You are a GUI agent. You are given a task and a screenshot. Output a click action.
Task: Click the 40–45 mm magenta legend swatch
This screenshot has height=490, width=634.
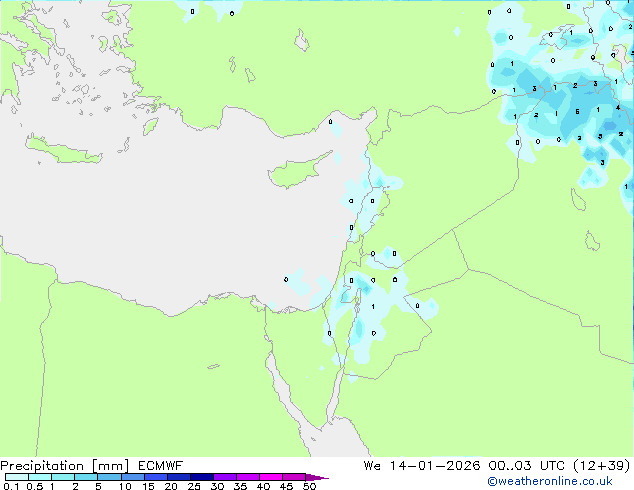click(x=271, y=477)
